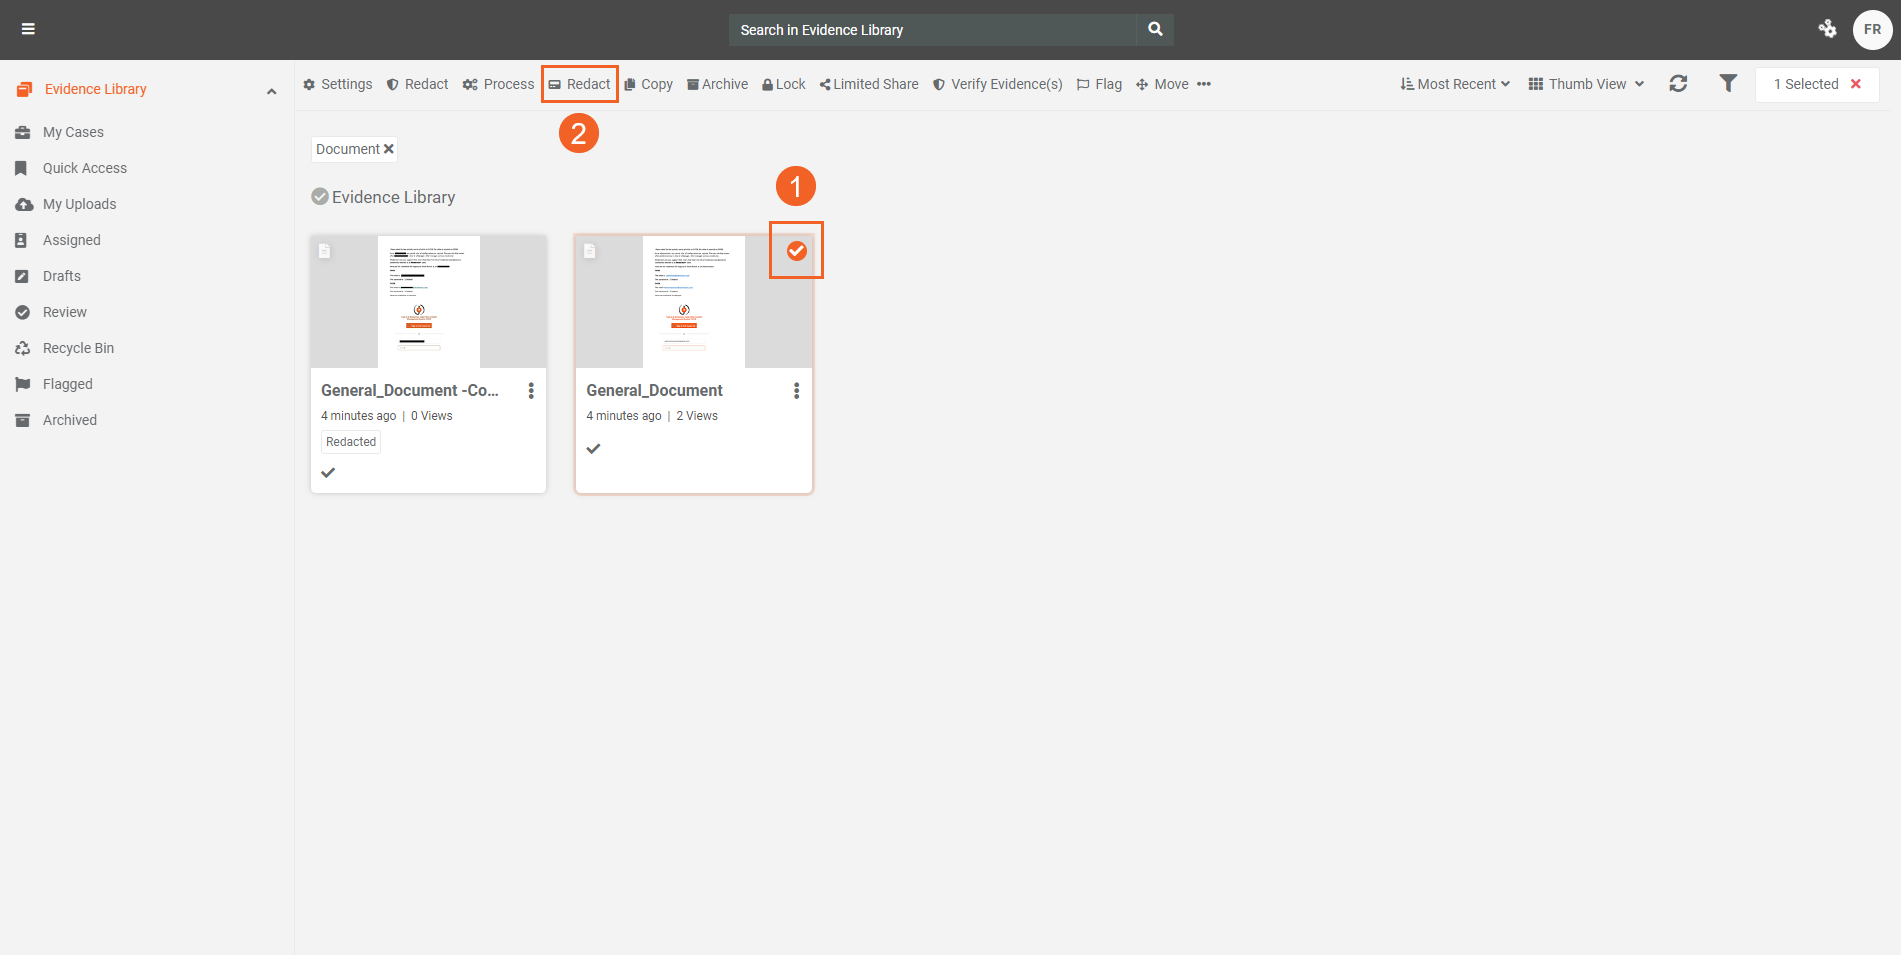This screenshot has height=955, width=1901.
Task: Open more toolbar actions ellipsis
Action: pyautogui.click(x=1204, y=84)
